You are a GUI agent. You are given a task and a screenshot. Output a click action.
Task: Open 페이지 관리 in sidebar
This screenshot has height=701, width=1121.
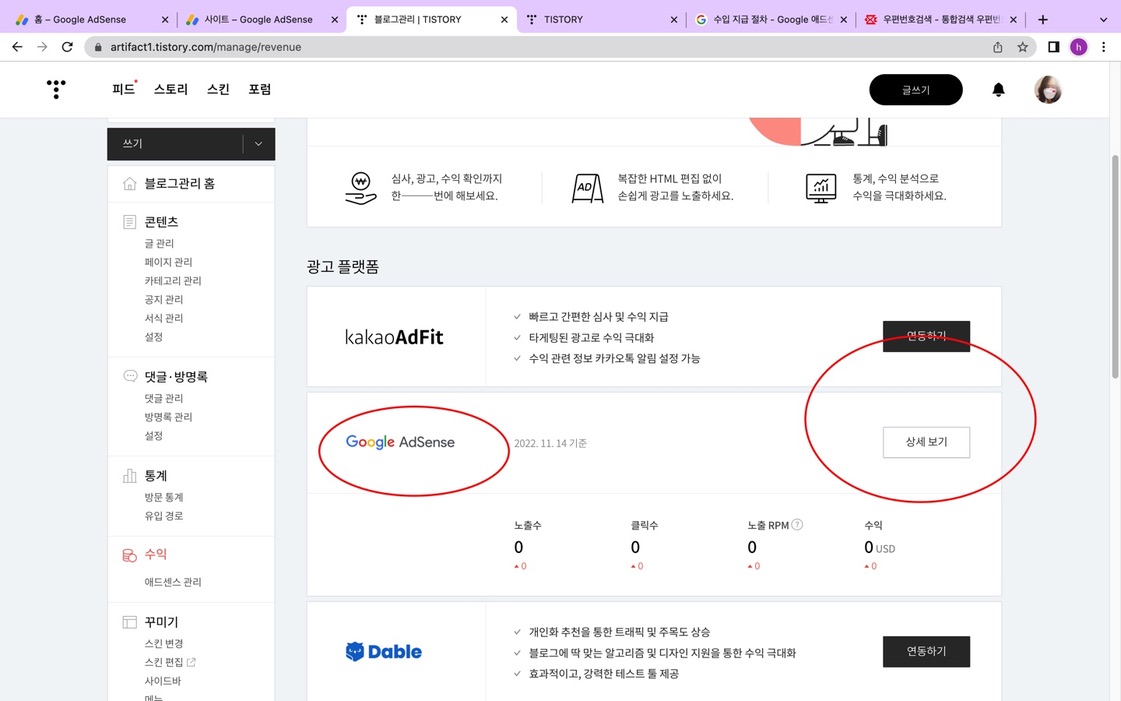click(168, 262)
